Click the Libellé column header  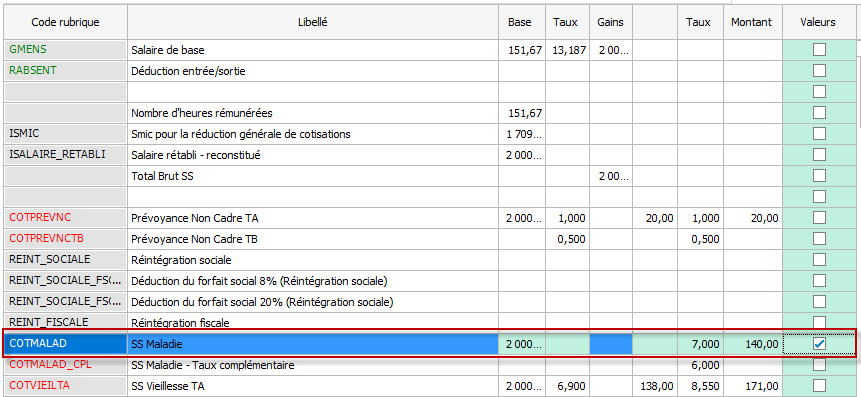click(312, 23)
